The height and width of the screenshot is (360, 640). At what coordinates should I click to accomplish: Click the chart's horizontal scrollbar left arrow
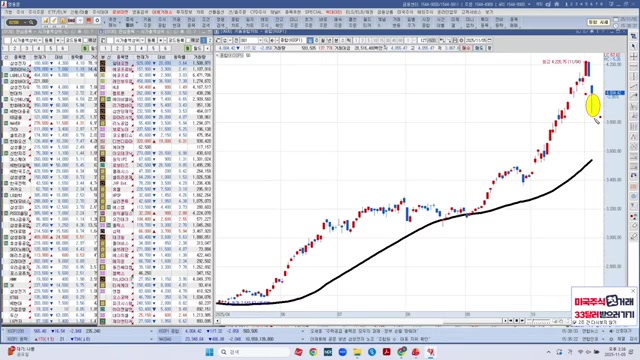218,321
